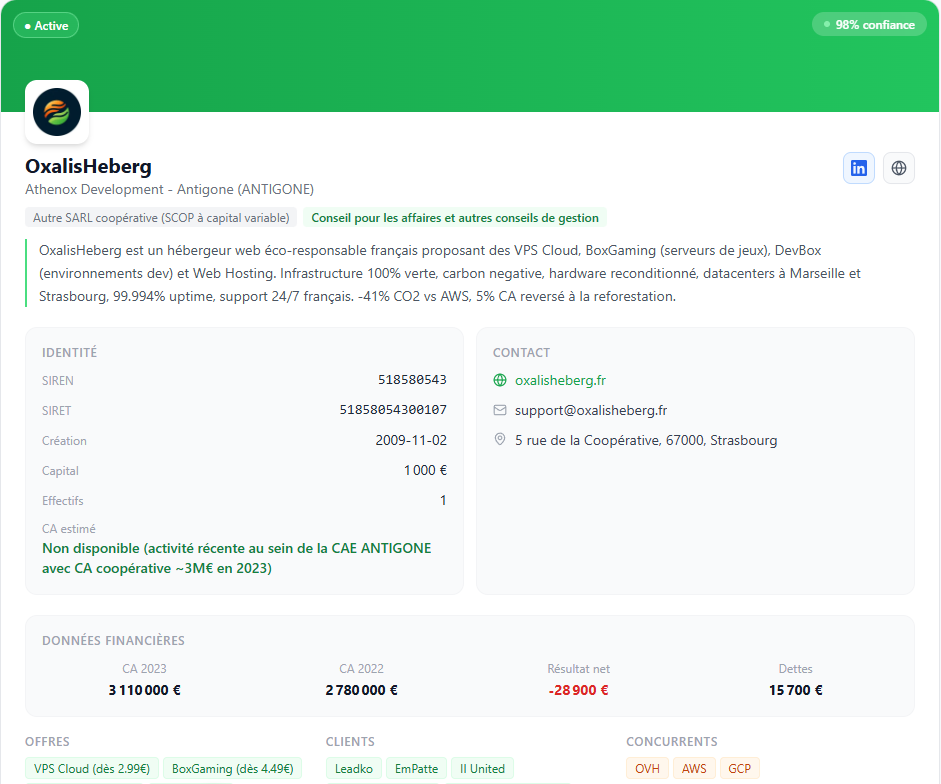Image resolution: width=941 pixels, height=784 pixels.
Task: Toggle the BoxGaming offer chip
Action: (232, 768)
